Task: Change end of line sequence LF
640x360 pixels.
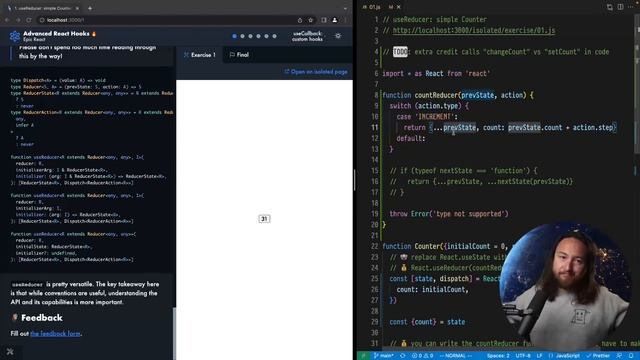Action: pyautogui.click(x=539, y=356)
